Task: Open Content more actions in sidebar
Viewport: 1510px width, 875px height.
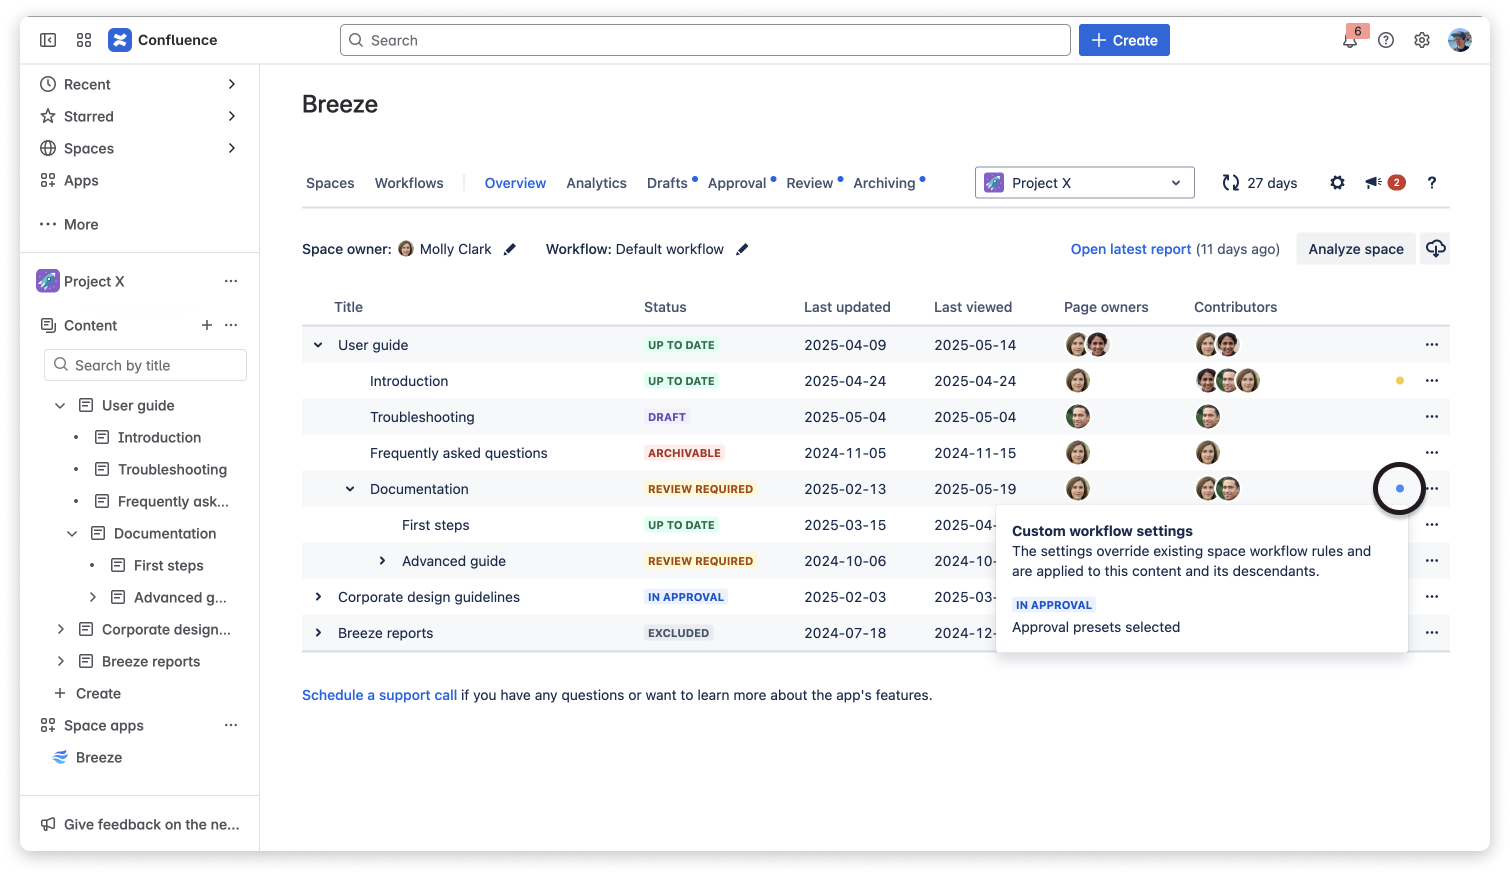Action: click(231, 325)
